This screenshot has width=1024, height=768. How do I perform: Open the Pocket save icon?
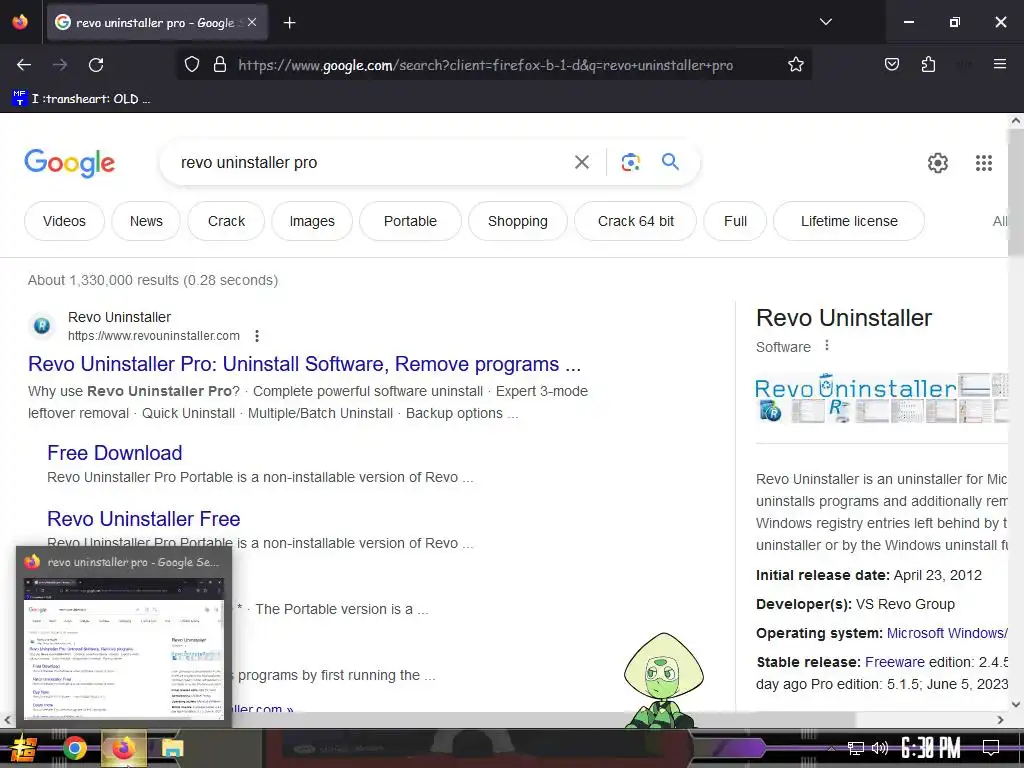click(891, 64)
